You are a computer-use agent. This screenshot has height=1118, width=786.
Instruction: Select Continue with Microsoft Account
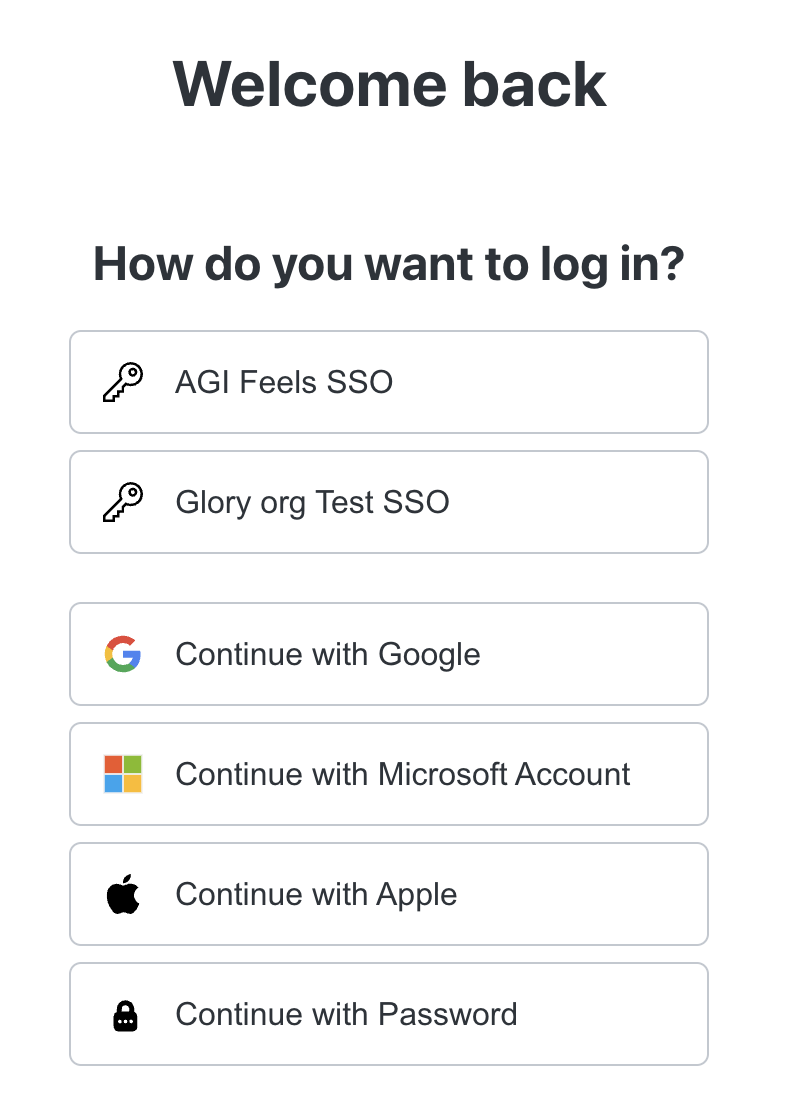(388, 774)
